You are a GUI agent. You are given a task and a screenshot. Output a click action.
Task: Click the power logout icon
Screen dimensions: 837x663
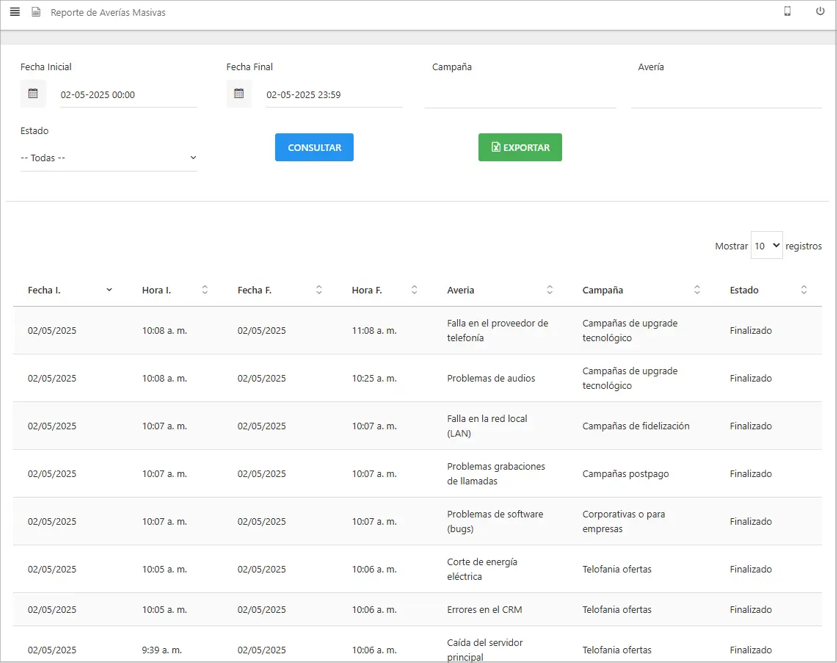[820, 11]
